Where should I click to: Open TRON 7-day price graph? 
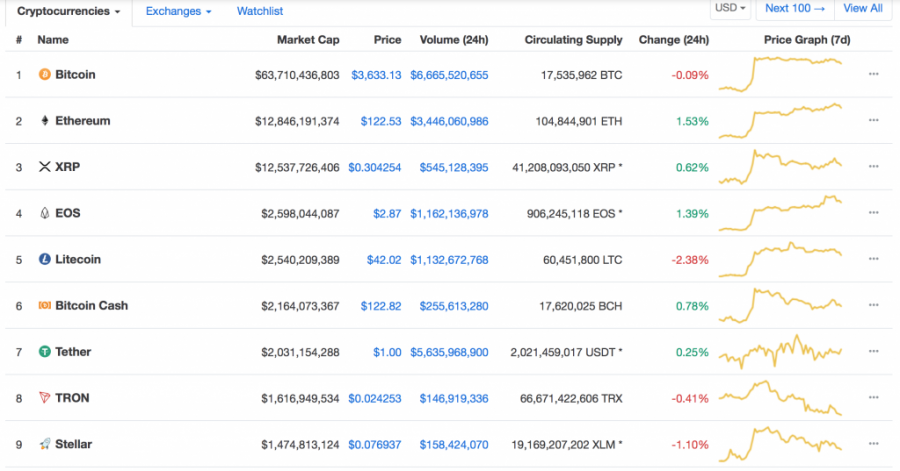pyautogui.click(x=780, y=398)
